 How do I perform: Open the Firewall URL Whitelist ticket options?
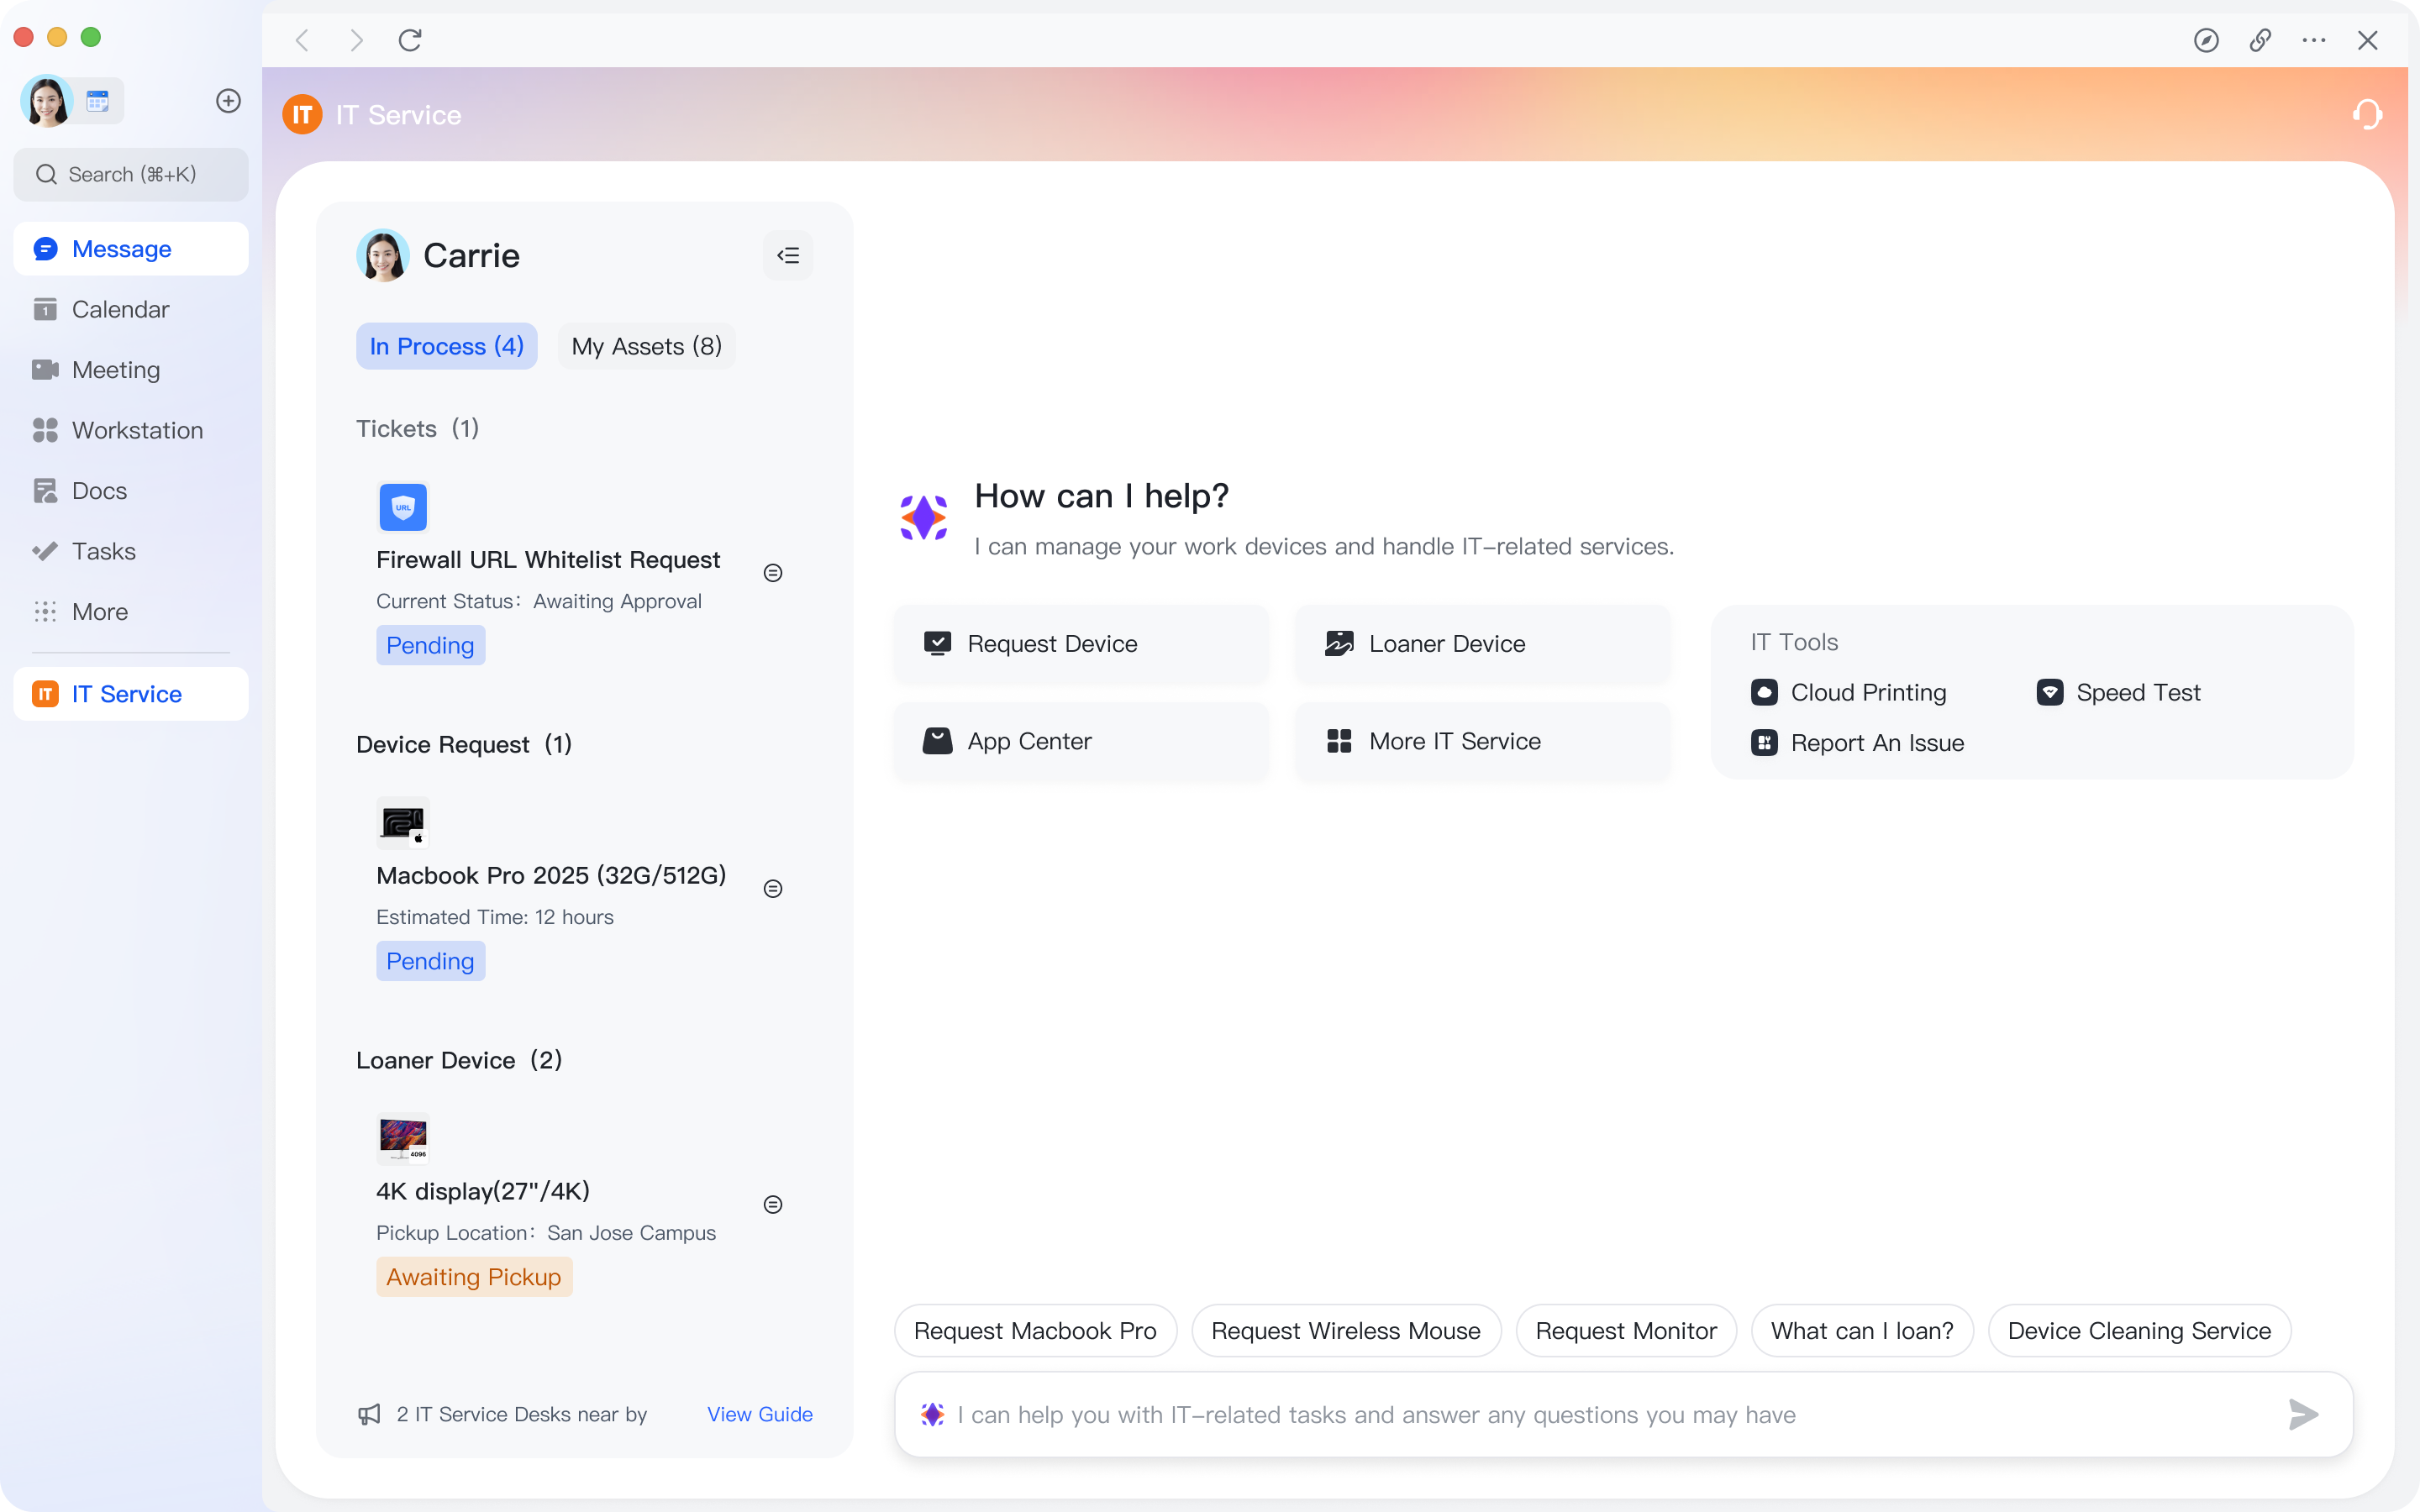tap(773, 573)
